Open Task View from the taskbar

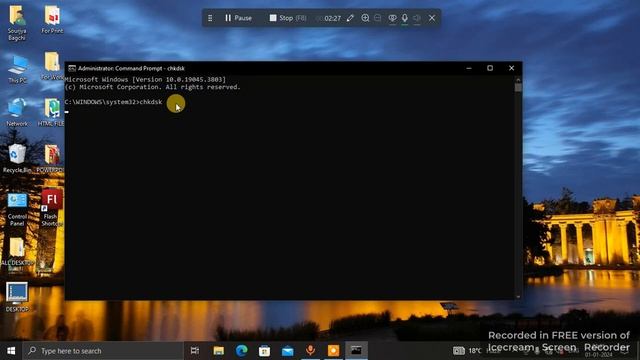click(x=195, y=351)
